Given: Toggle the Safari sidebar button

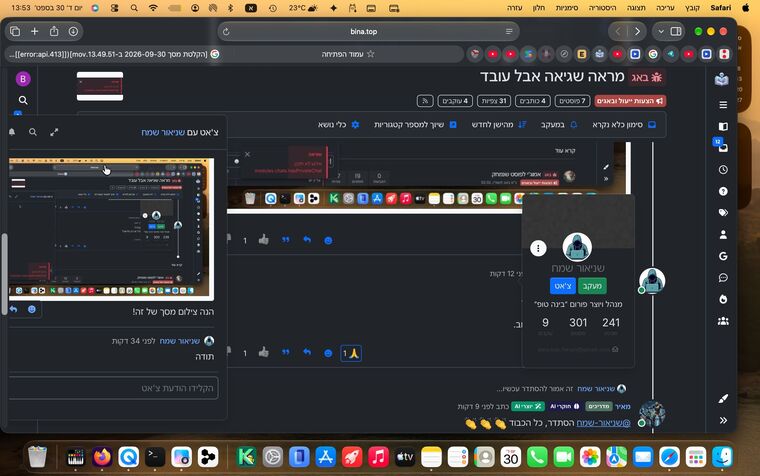Looking at the screenshot, I should [x=676, y=31].
